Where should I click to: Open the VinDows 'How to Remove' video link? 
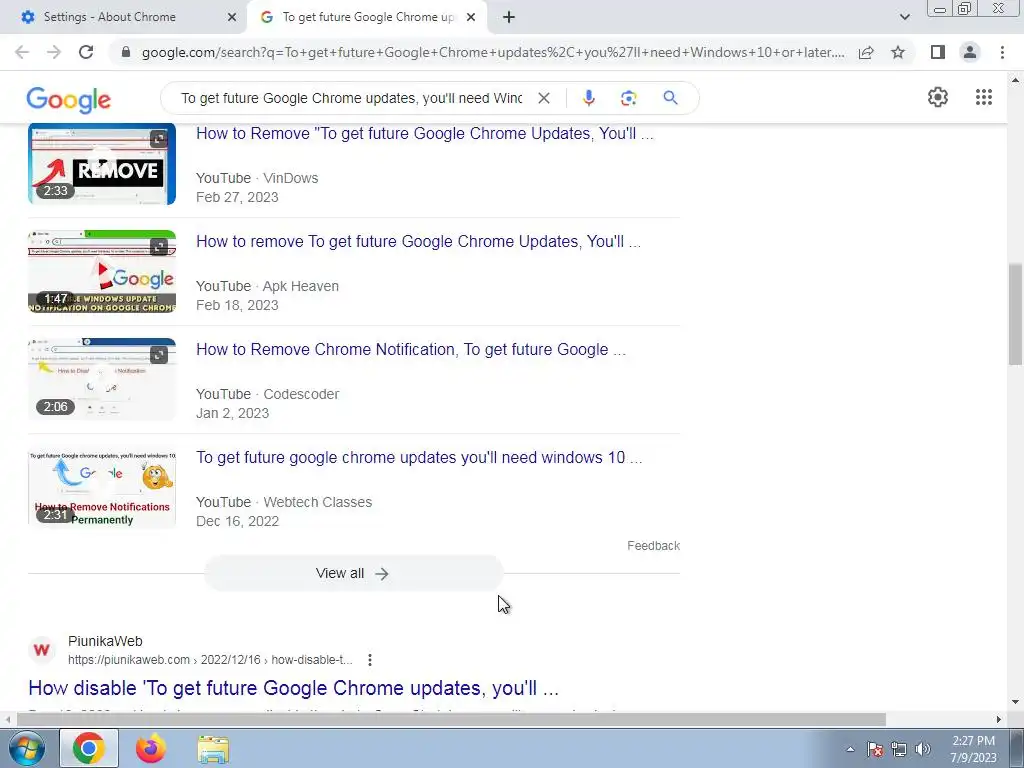point(424,133)
